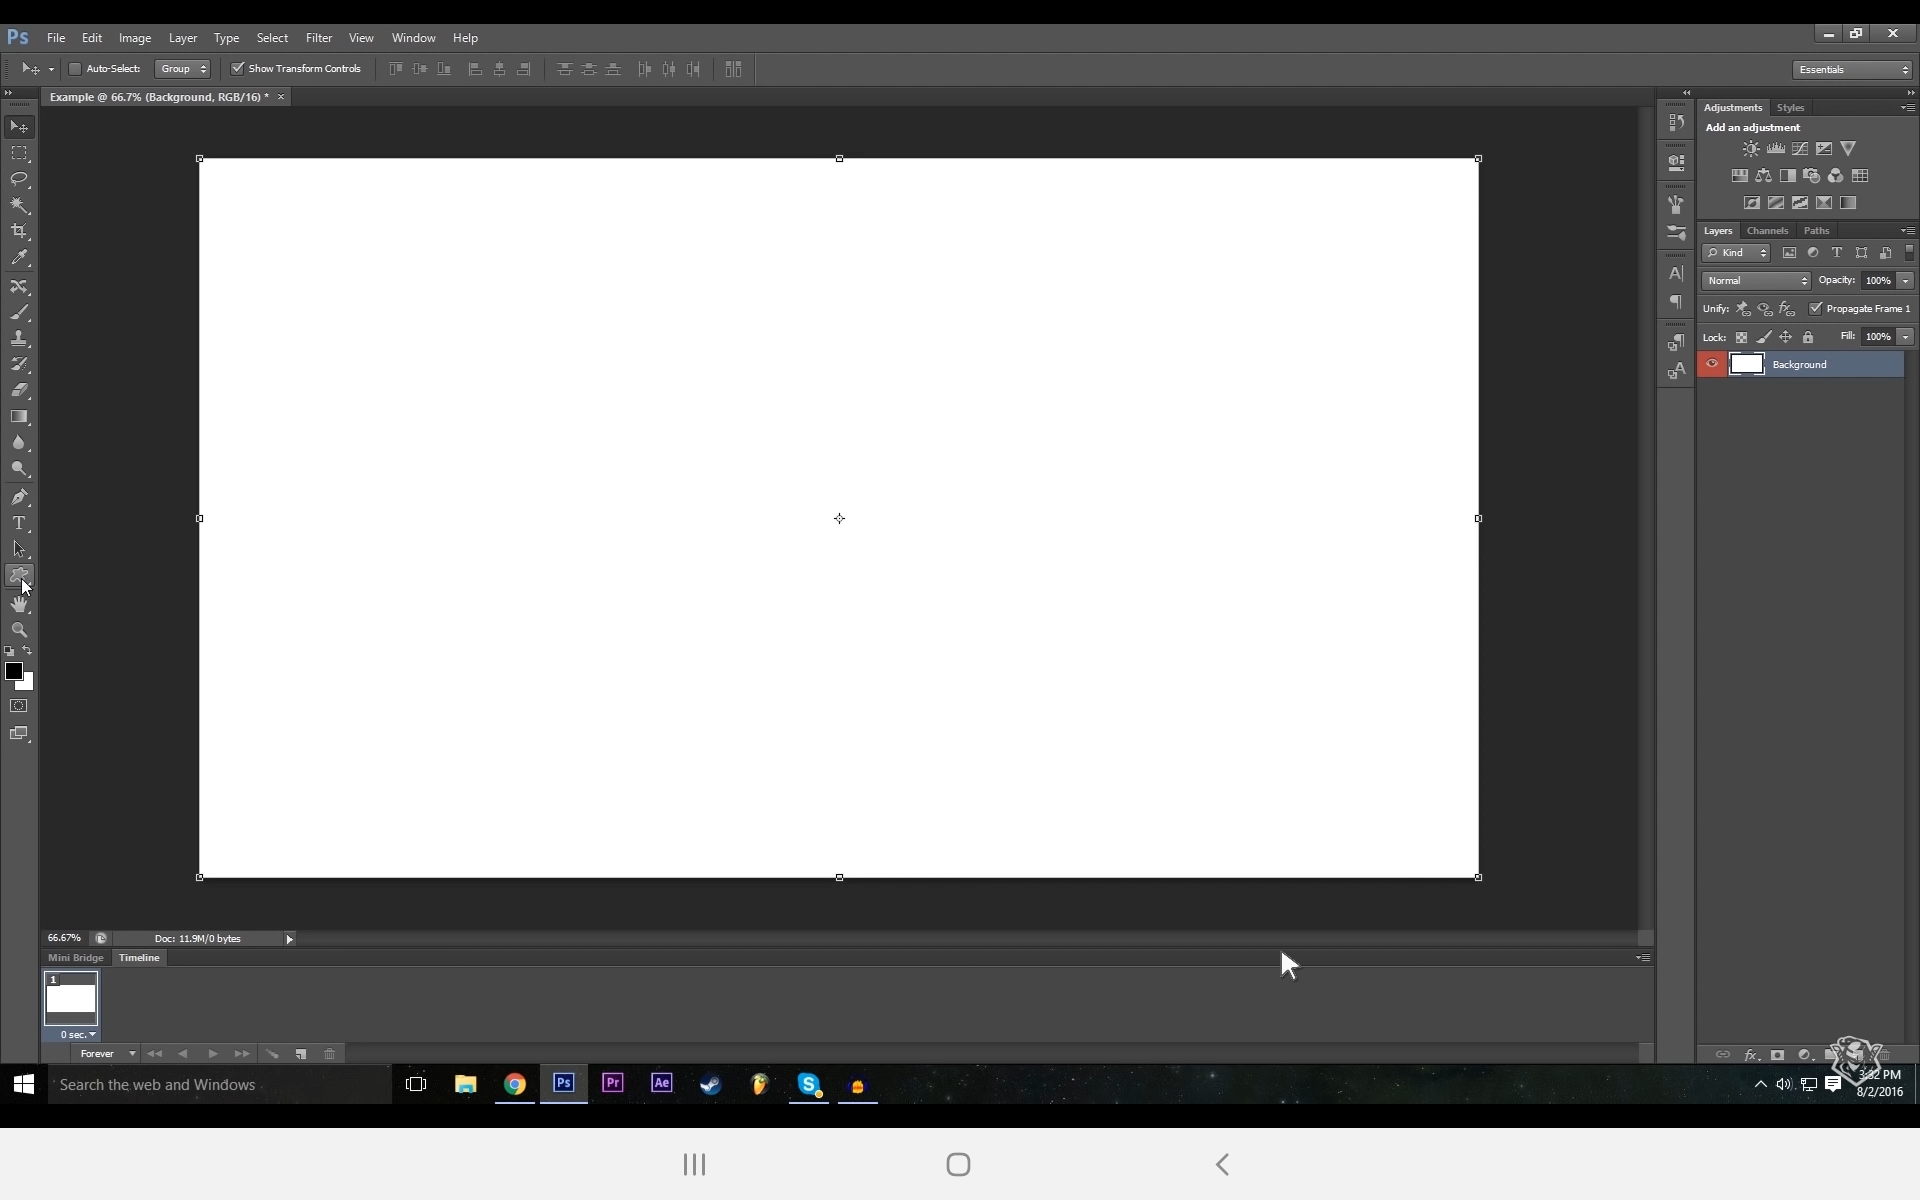Select the Eyedropper tool
The image size is (1920, 1200).
click(x=19, y=257)
